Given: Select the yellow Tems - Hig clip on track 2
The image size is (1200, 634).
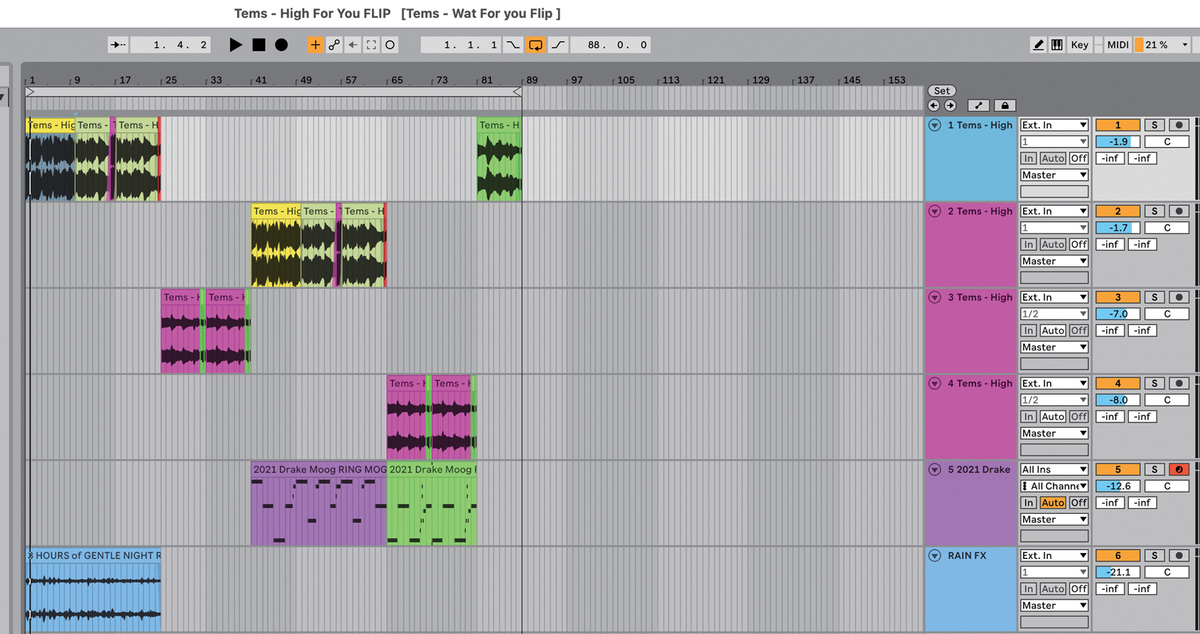Looking at the screenshot, I should (x=276, y=246).
